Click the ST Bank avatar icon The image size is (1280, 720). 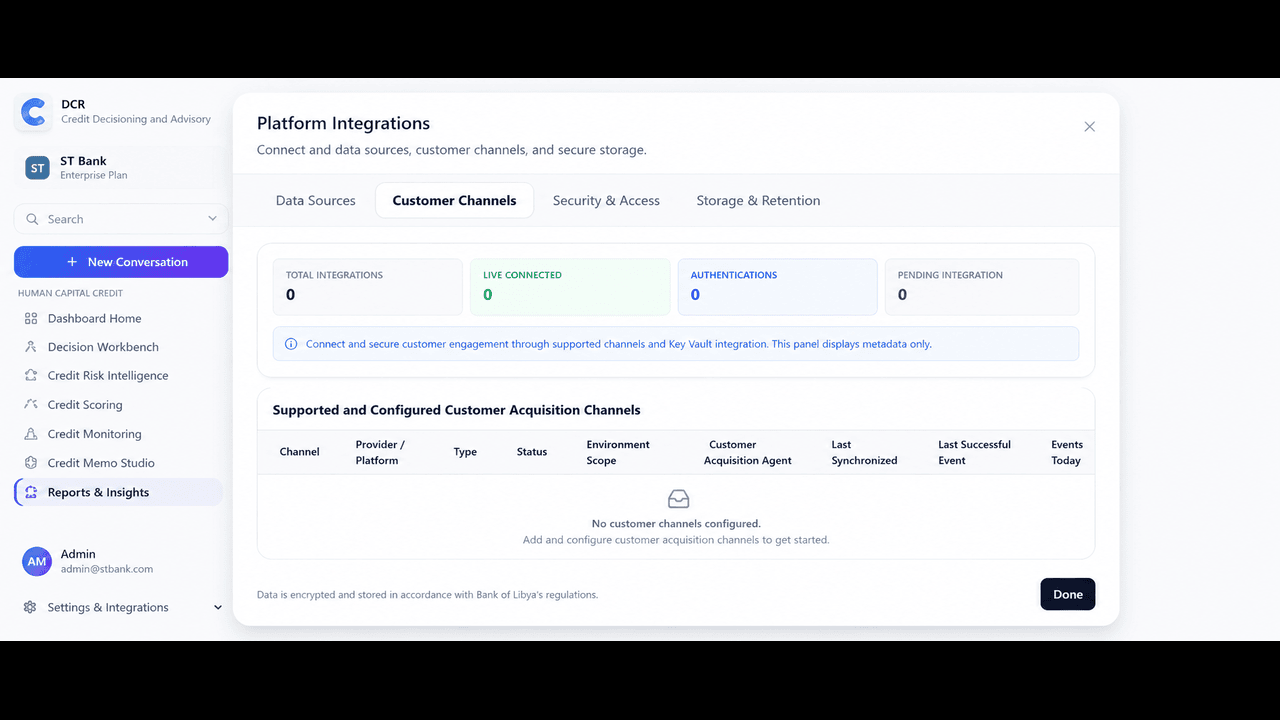click(37, 168)
